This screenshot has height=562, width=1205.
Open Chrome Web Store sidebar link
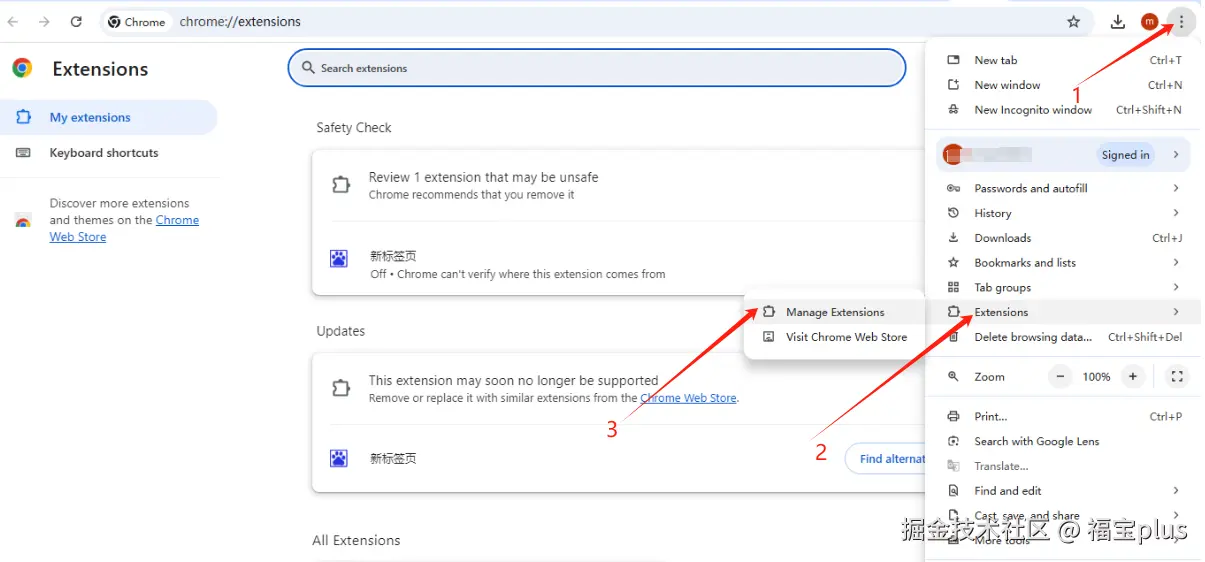124,228
